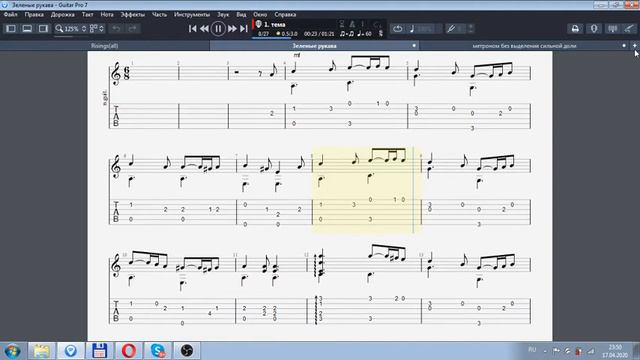640x360 pixels.
Task: Close the метроном tab dot
Action: point(624,46)
